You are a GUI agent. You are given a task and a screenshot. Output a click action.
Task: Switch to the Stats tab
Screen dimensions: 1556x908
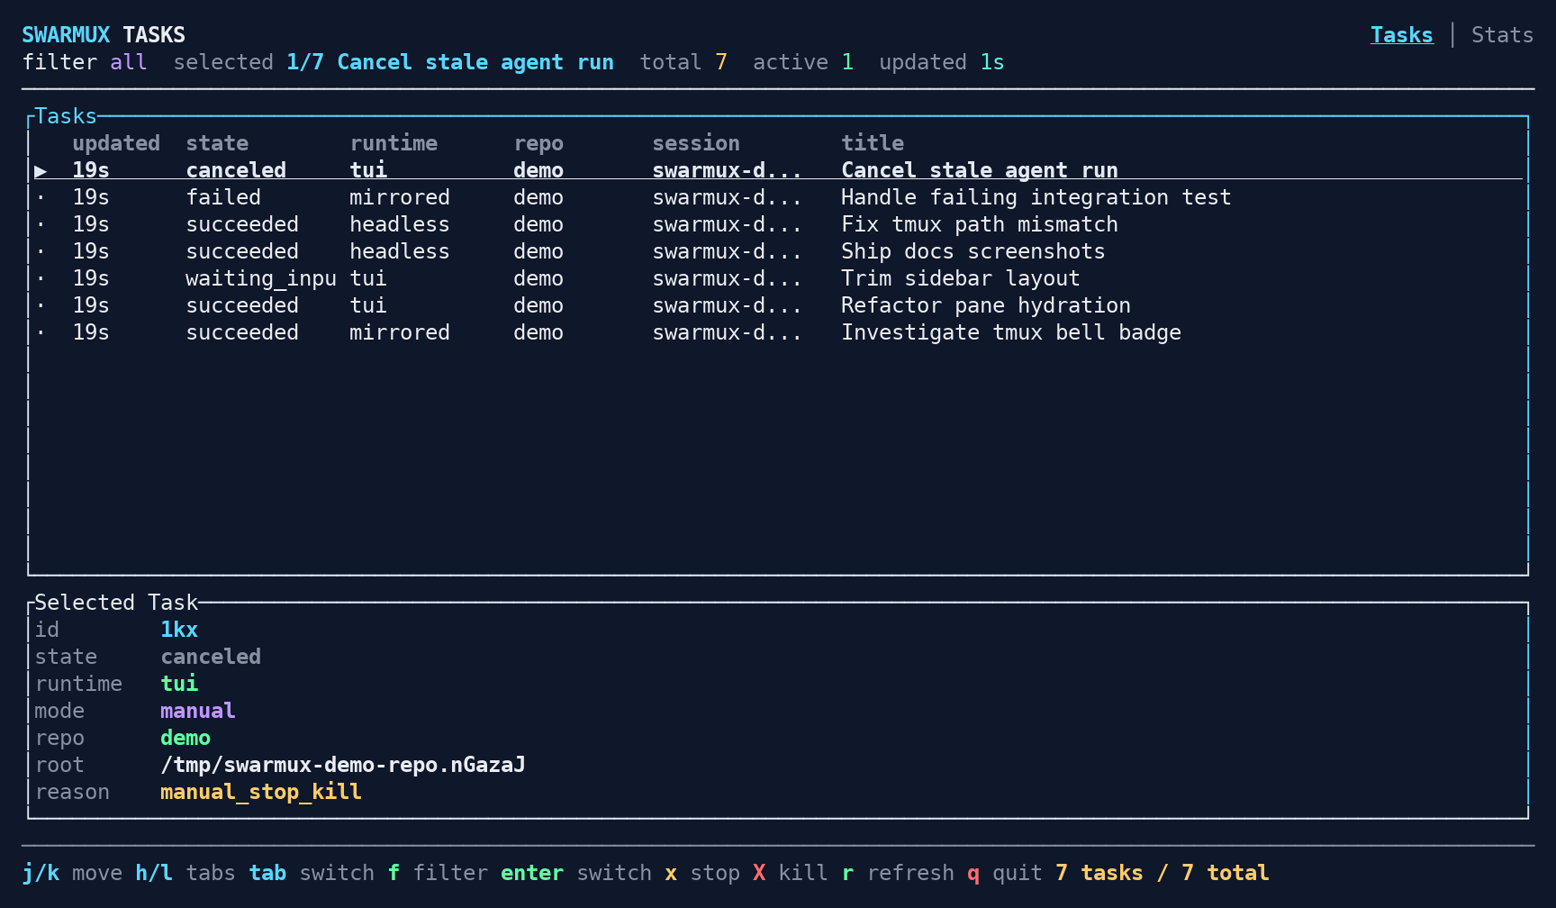pos(1502,34)
